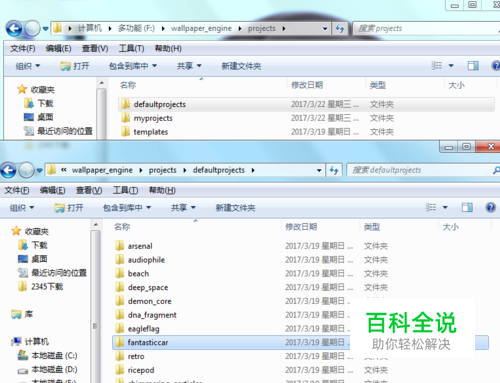Go back in the projects window

[x=14, y=29]
